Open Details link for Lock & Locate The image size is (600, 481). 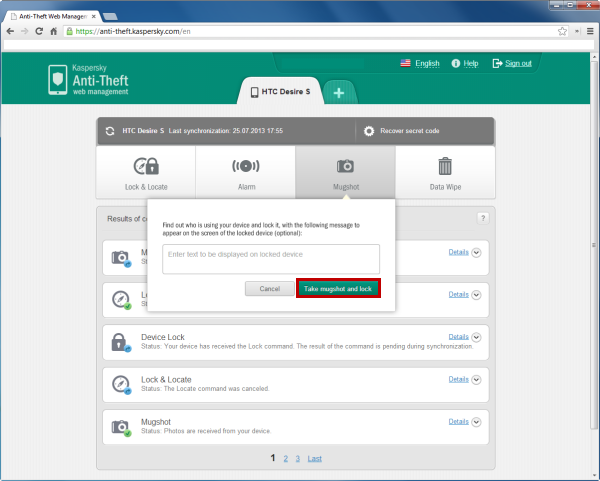(458, 379)
